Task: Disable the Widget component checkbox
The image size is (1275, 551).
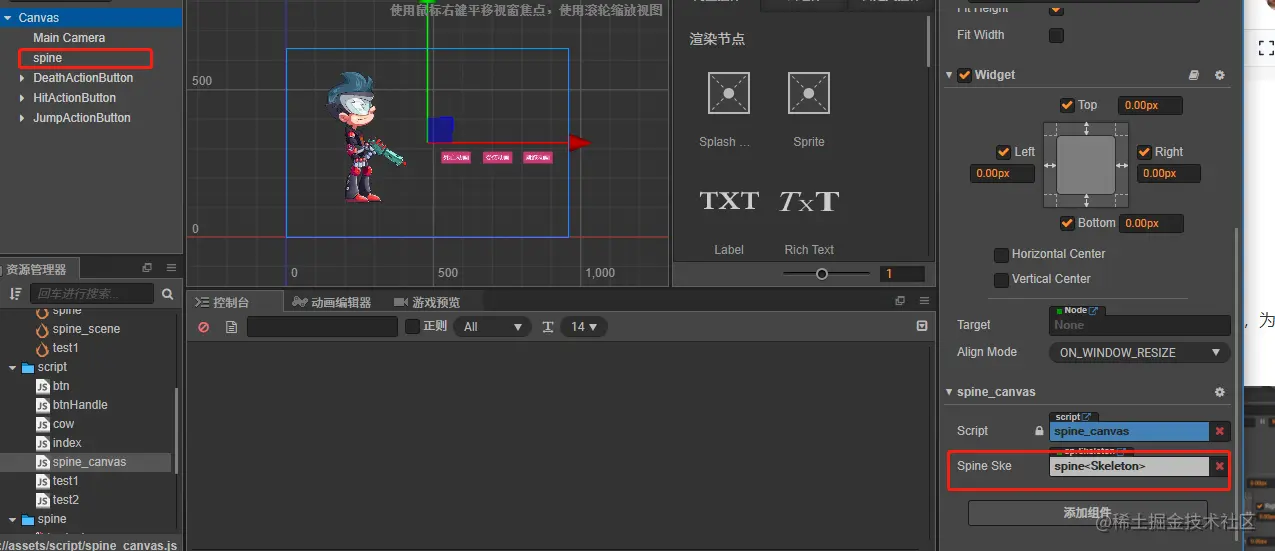Action: [964, 75]
